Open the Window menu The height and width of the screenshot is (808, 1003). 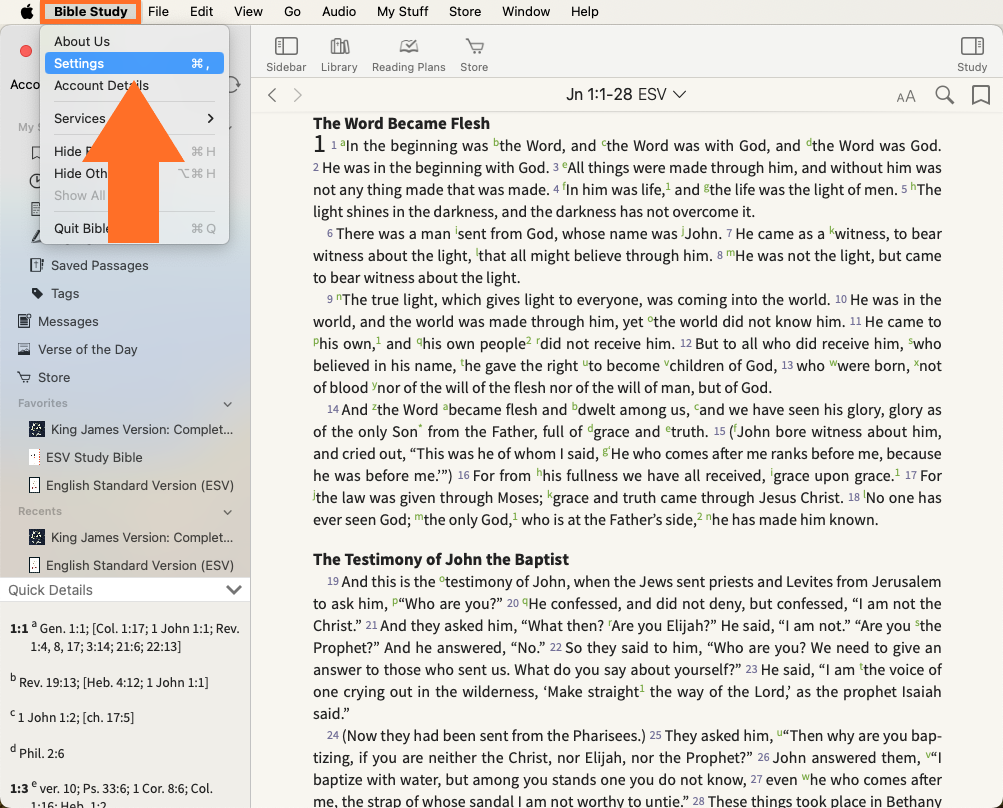526,12
